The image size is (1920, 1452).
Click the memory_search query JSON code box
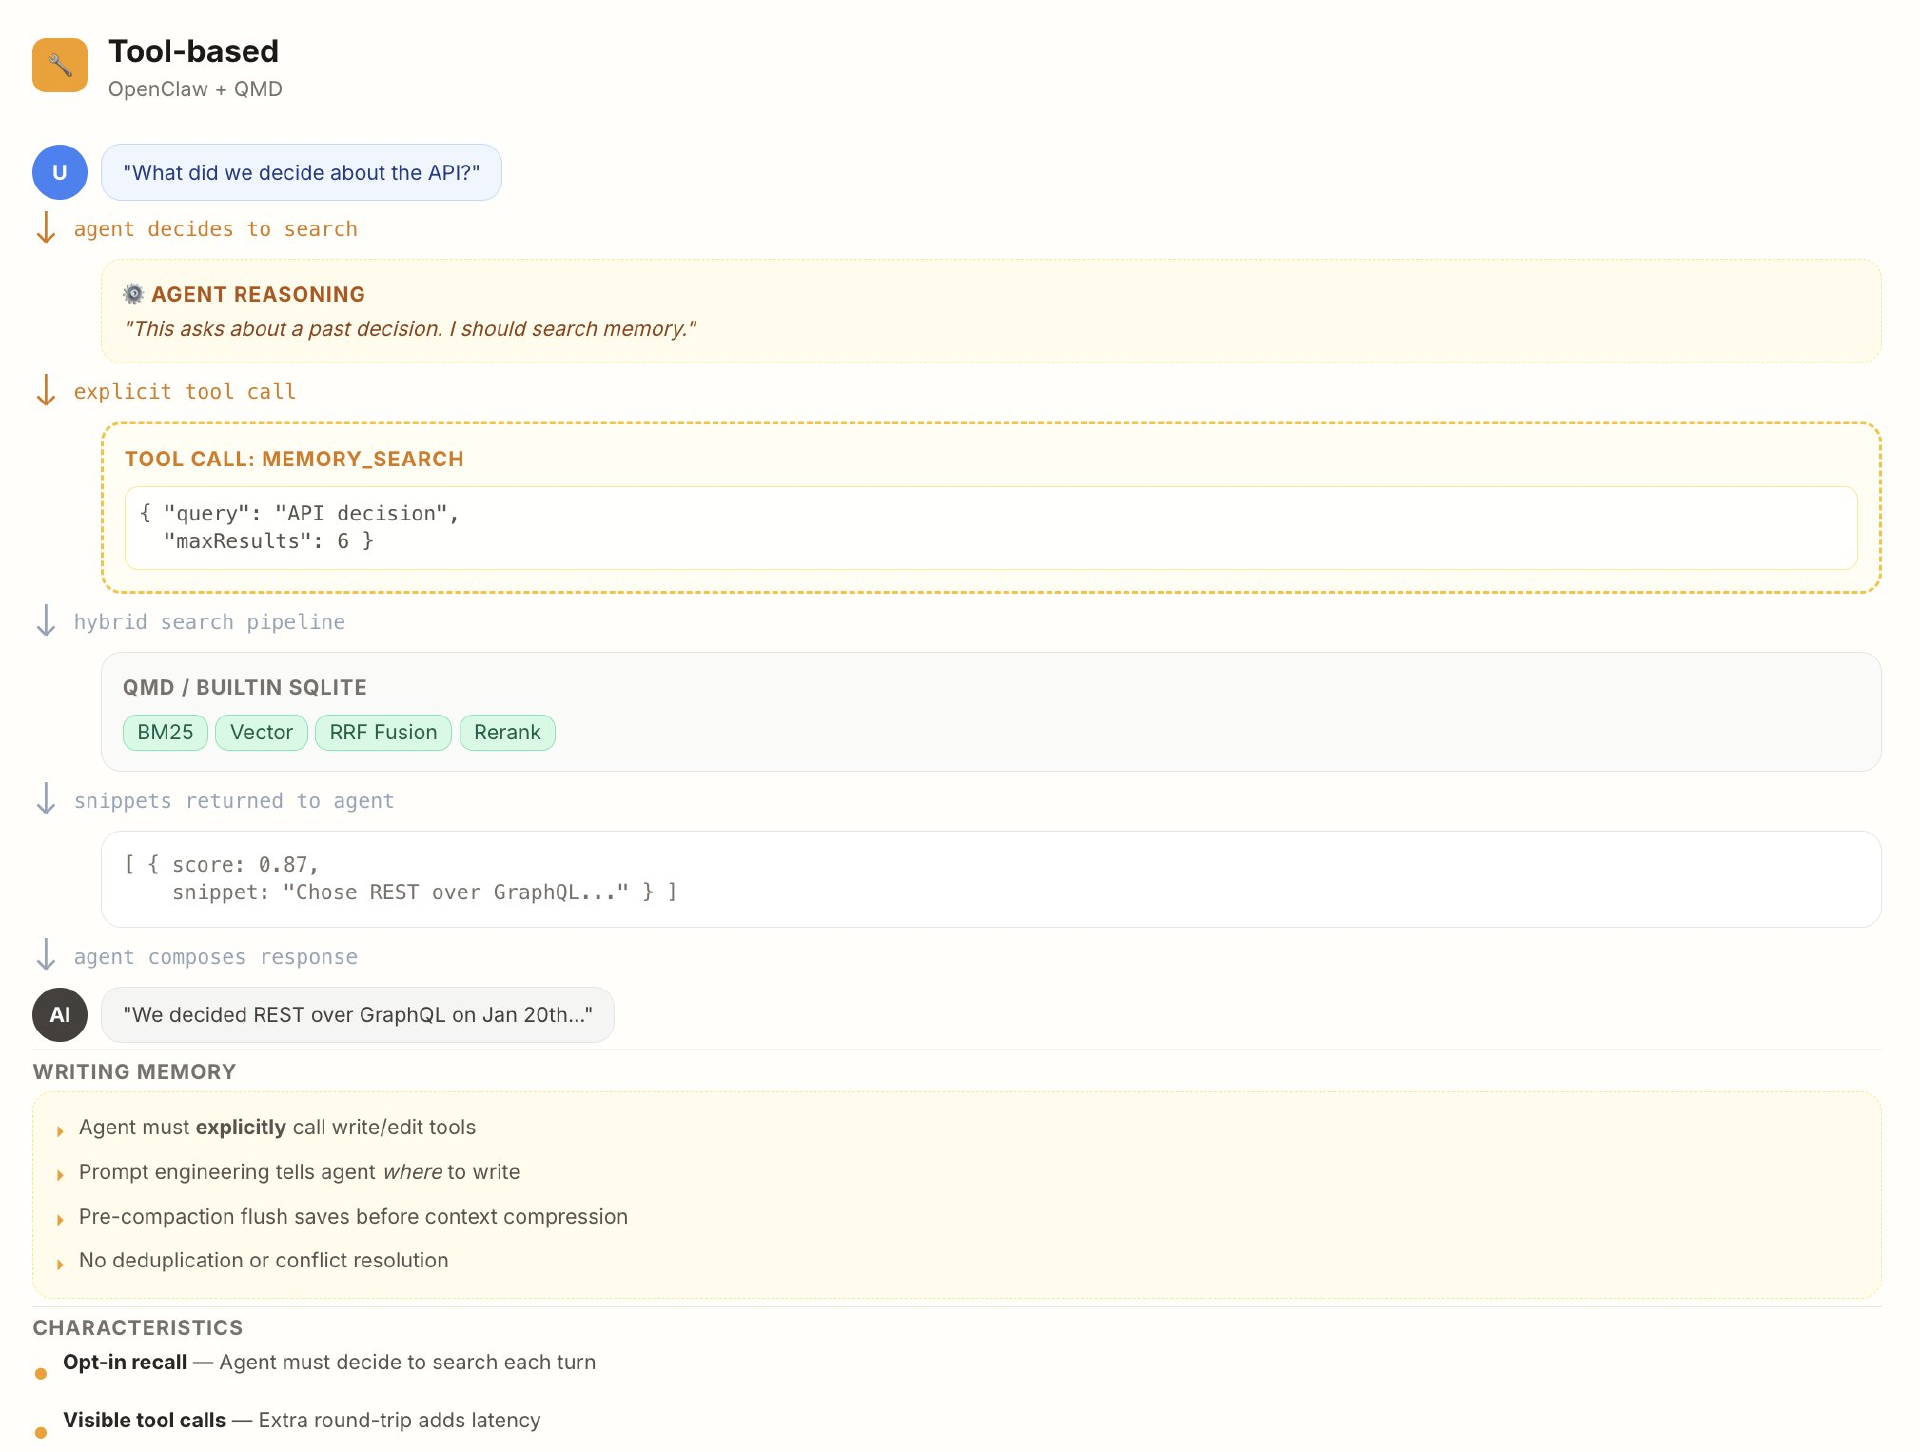pos(990,528)
